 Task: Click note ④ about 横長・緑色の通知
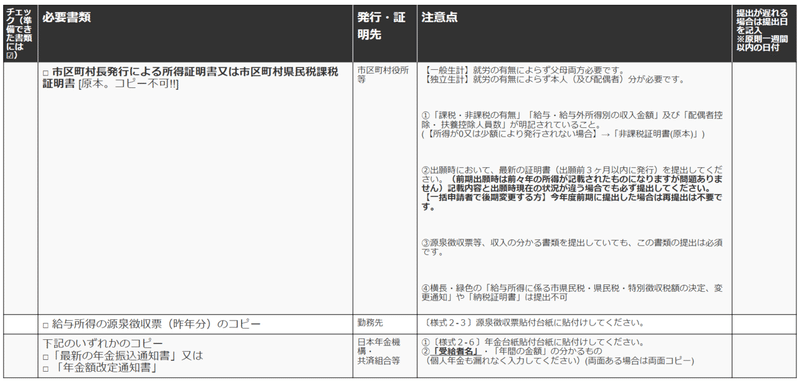(x=572, y=293)
